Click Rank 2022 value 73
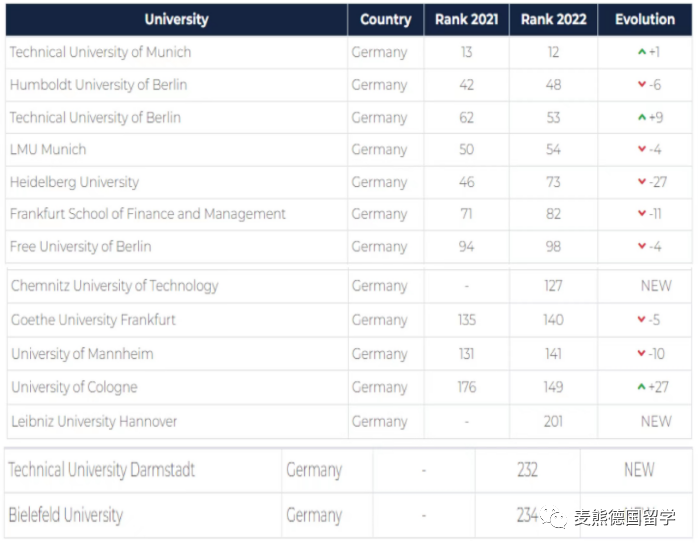The width and height of the screenshot is (698, 549). 553,182
